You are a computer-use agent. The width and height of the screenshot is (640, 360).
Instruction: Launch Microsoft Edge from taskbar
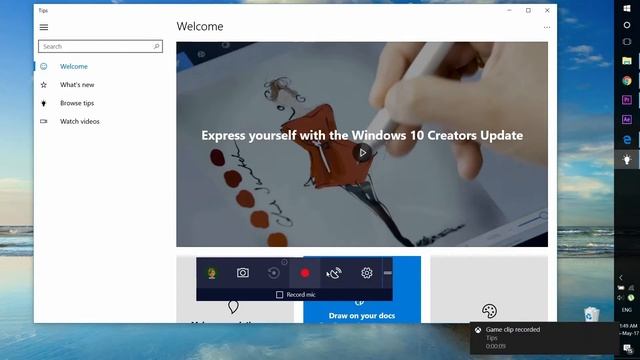coord(627,140)
